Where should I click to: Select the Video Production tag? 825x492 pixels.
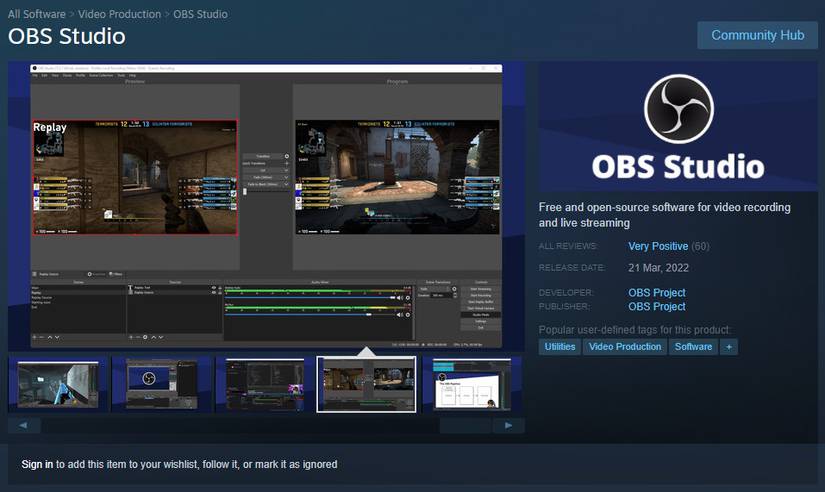(x=625, y=347)
